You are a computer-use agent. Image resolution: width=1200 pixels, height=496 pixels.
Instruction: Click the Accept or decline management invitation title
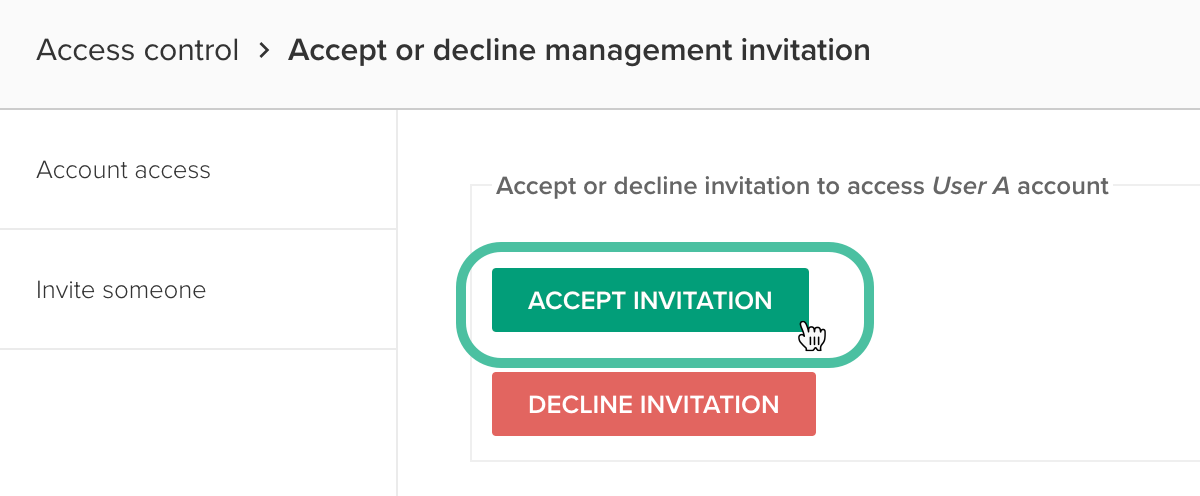coord(579,49)
